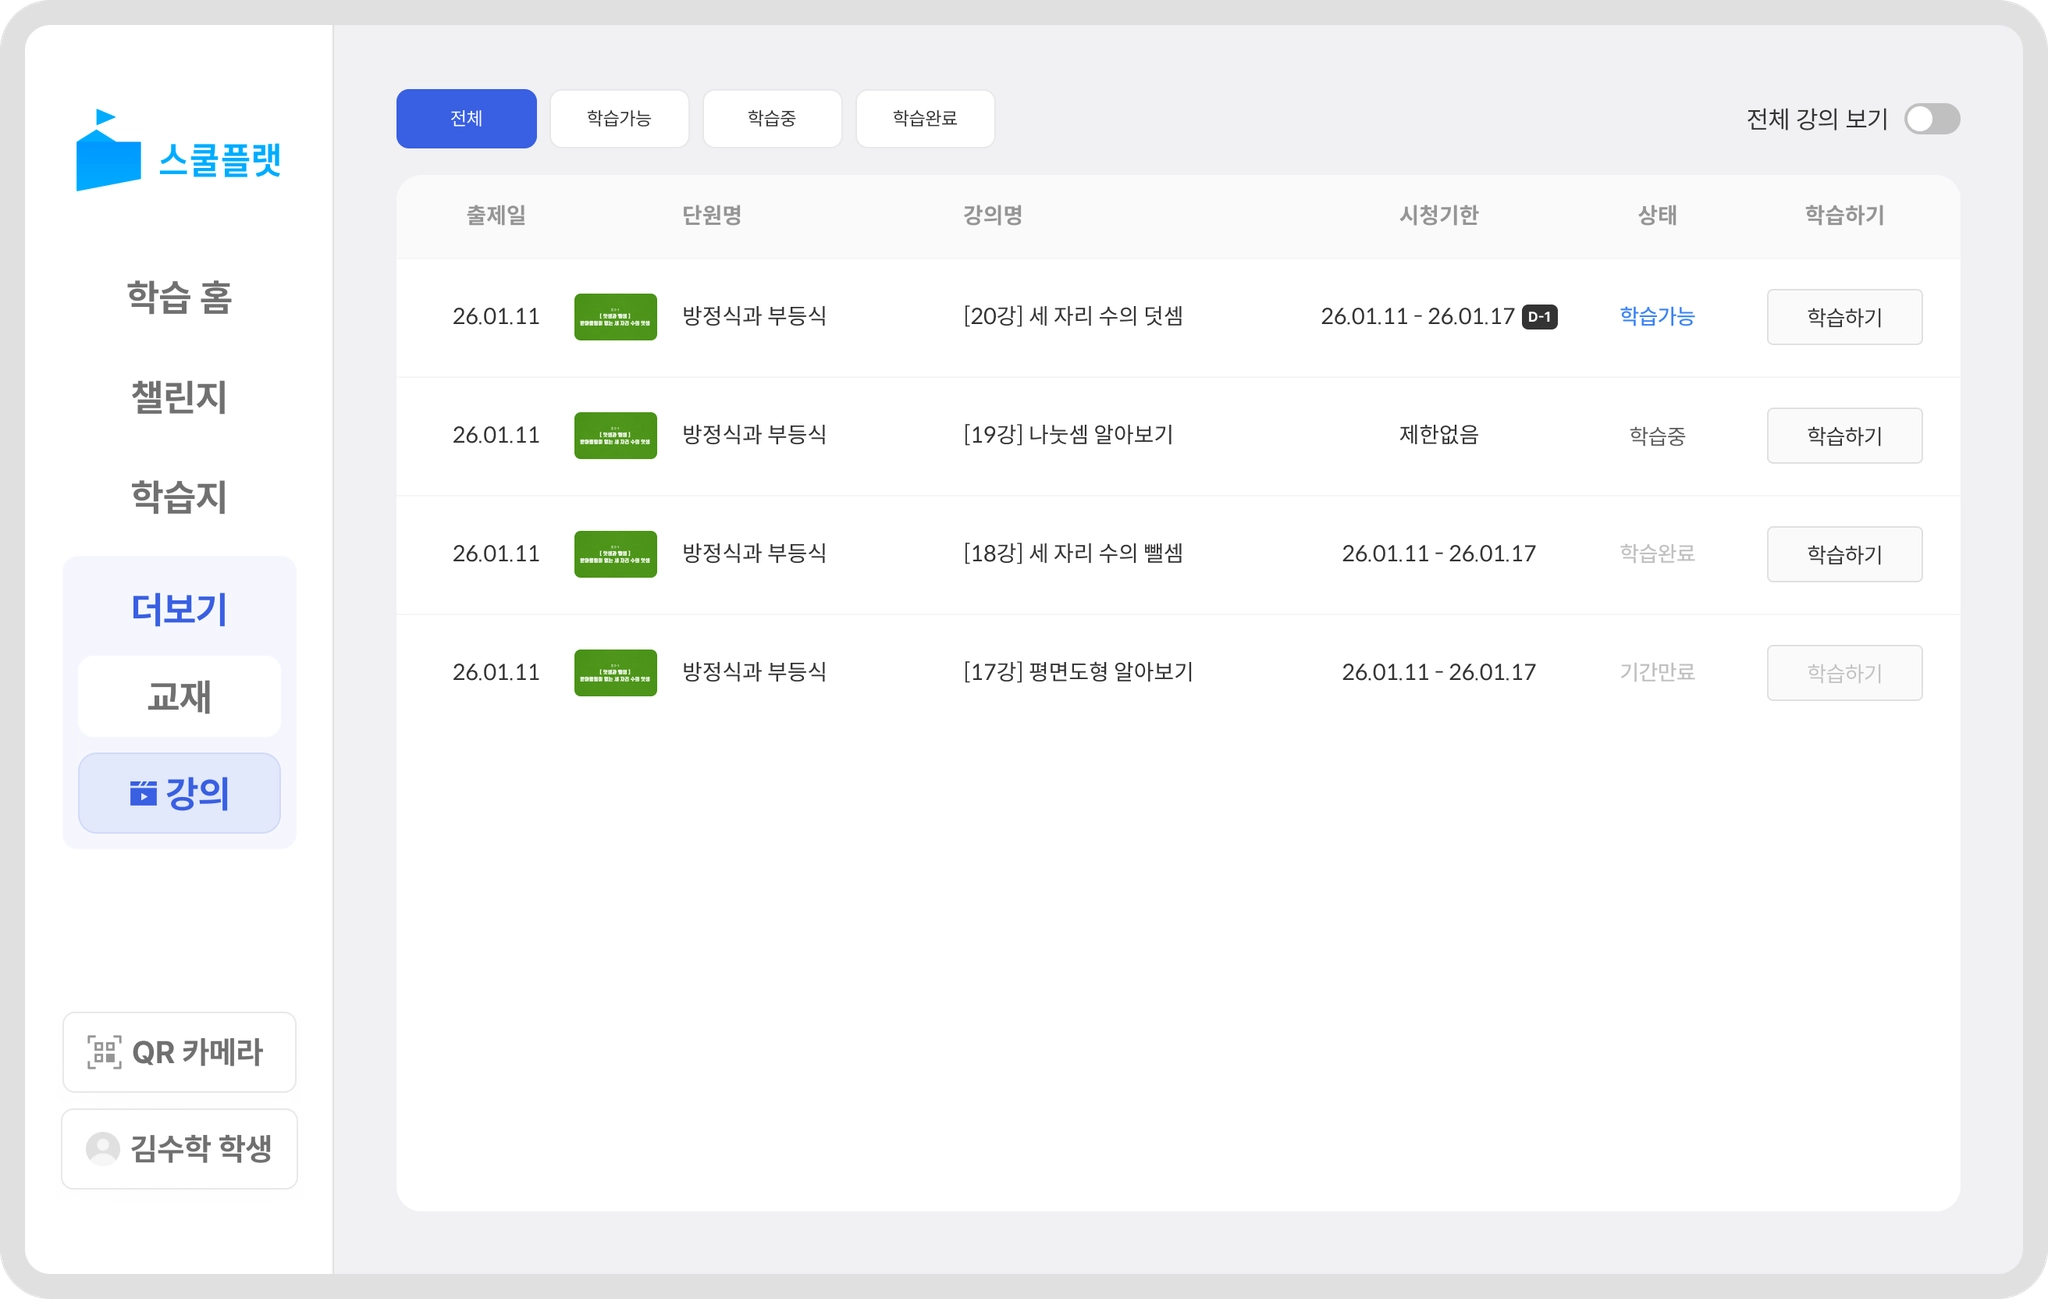Open the 챌린지 sidebar menu
Screen dimensions: 2048x1299
coord(179,398)
